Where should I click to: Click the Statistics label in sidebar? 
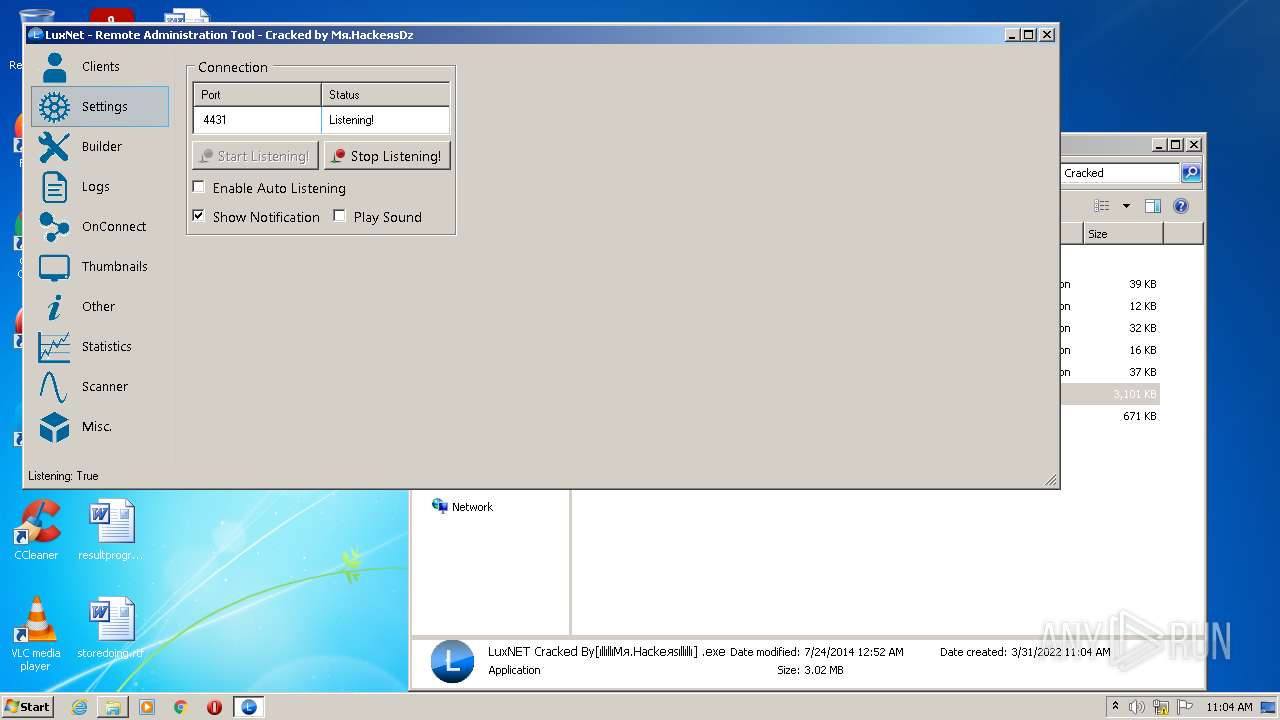(107, 347)
